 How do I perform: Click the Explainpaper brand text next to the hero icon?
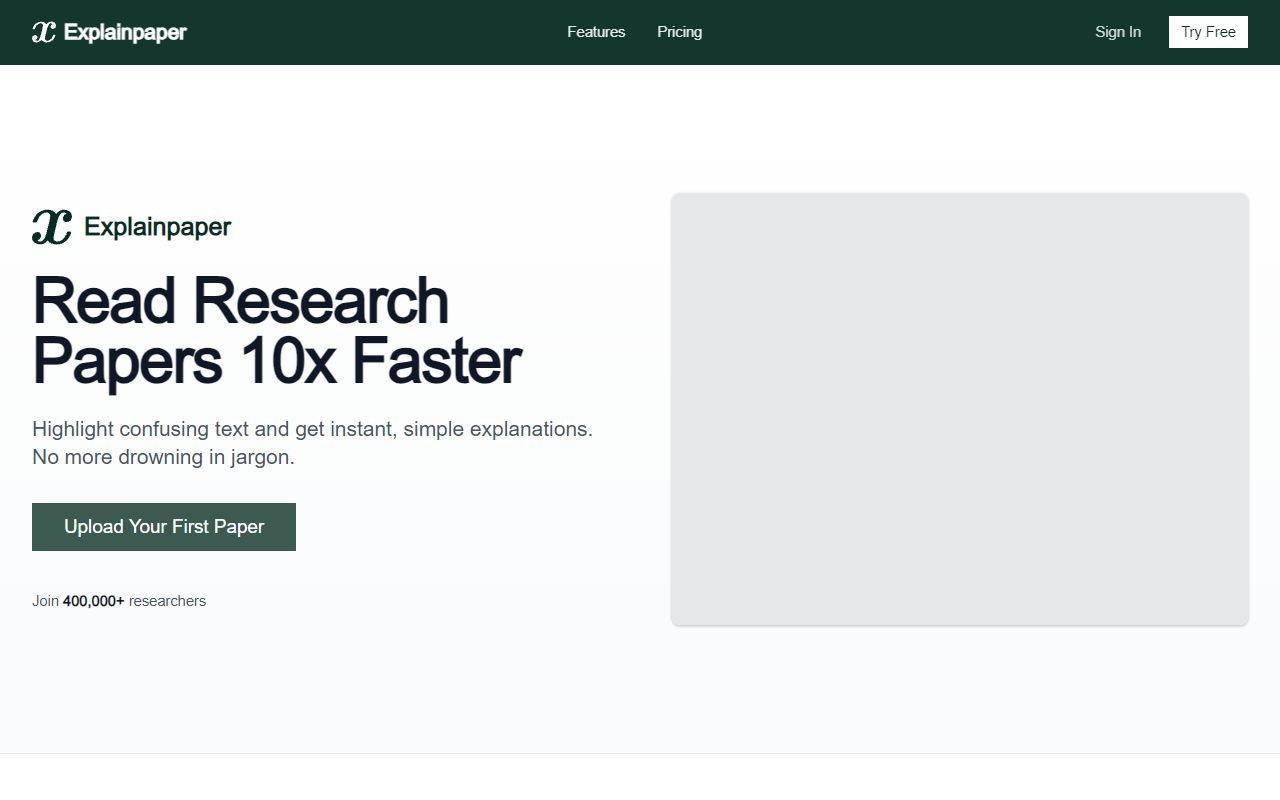157,226
